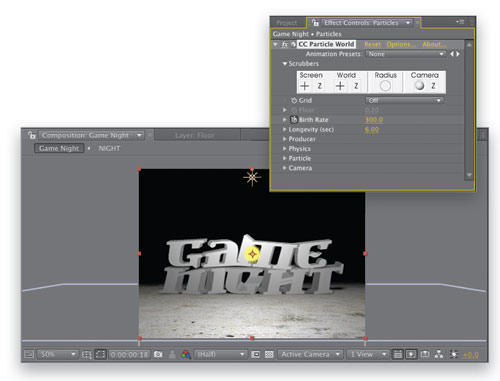Open the (Half) resolution dropdown
This screenshot has width=500, height=381.
220,354
